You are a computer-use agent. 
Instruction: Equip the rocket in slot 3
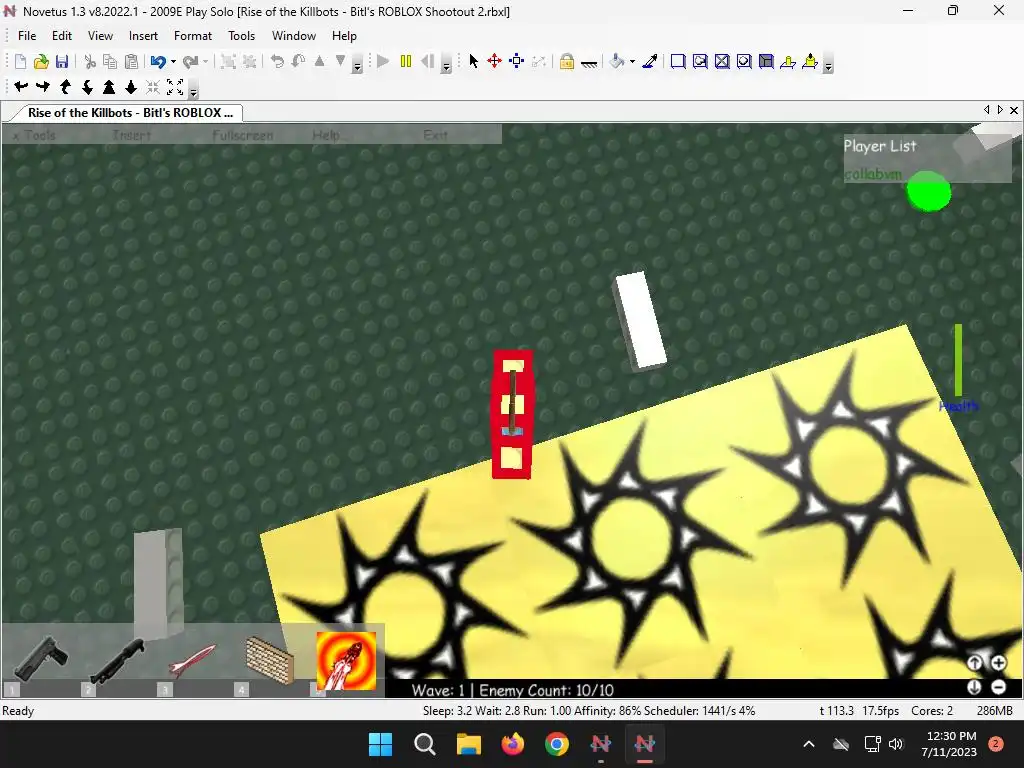pyautogui.click(x=193, y=660)
